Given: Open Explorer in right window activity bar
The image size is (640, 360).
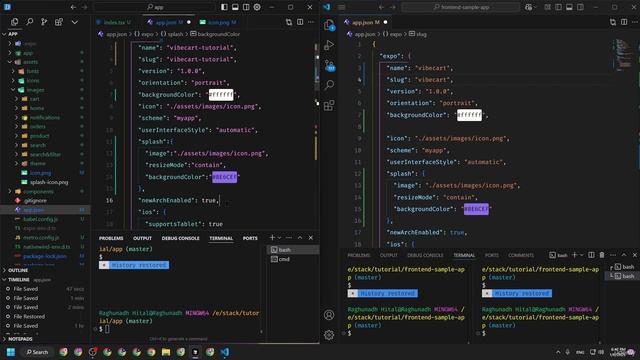Looking at the screenshot, I should tap(329, 25).
